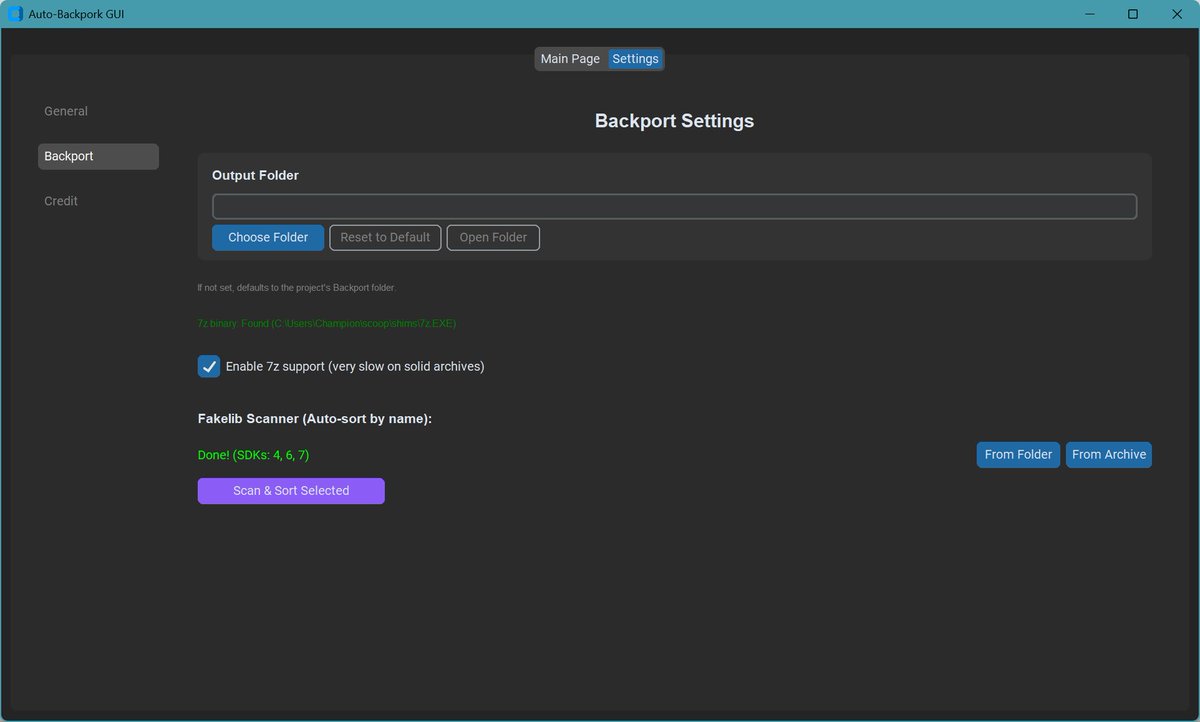Disable the 7z support checkbox
Image resolution: width=1200 pixels, height=722 pixels.
(x=209, y=366)
